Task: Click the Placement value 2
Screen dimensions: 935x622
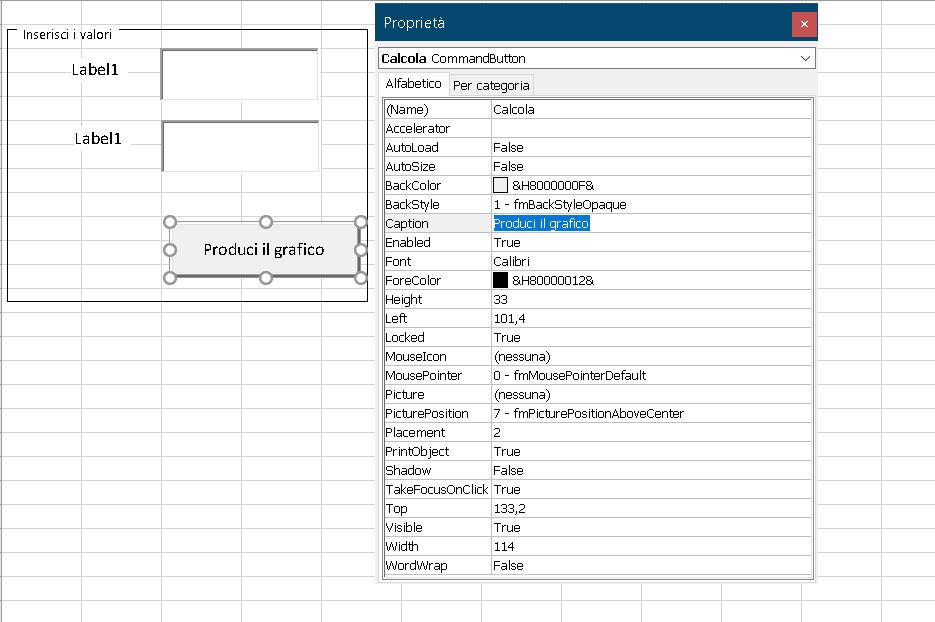Action: tap(651, 432)
